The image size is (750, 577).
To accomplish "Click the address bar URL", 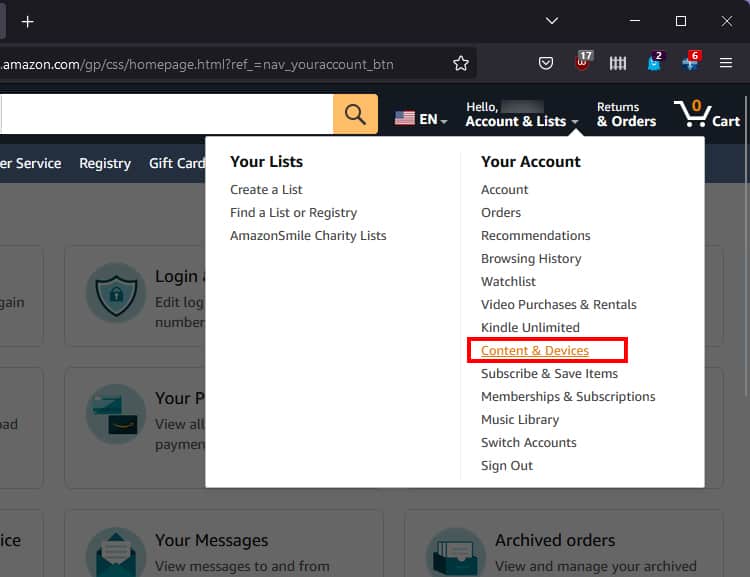I will pyautogui.click(x=197, y=64).
